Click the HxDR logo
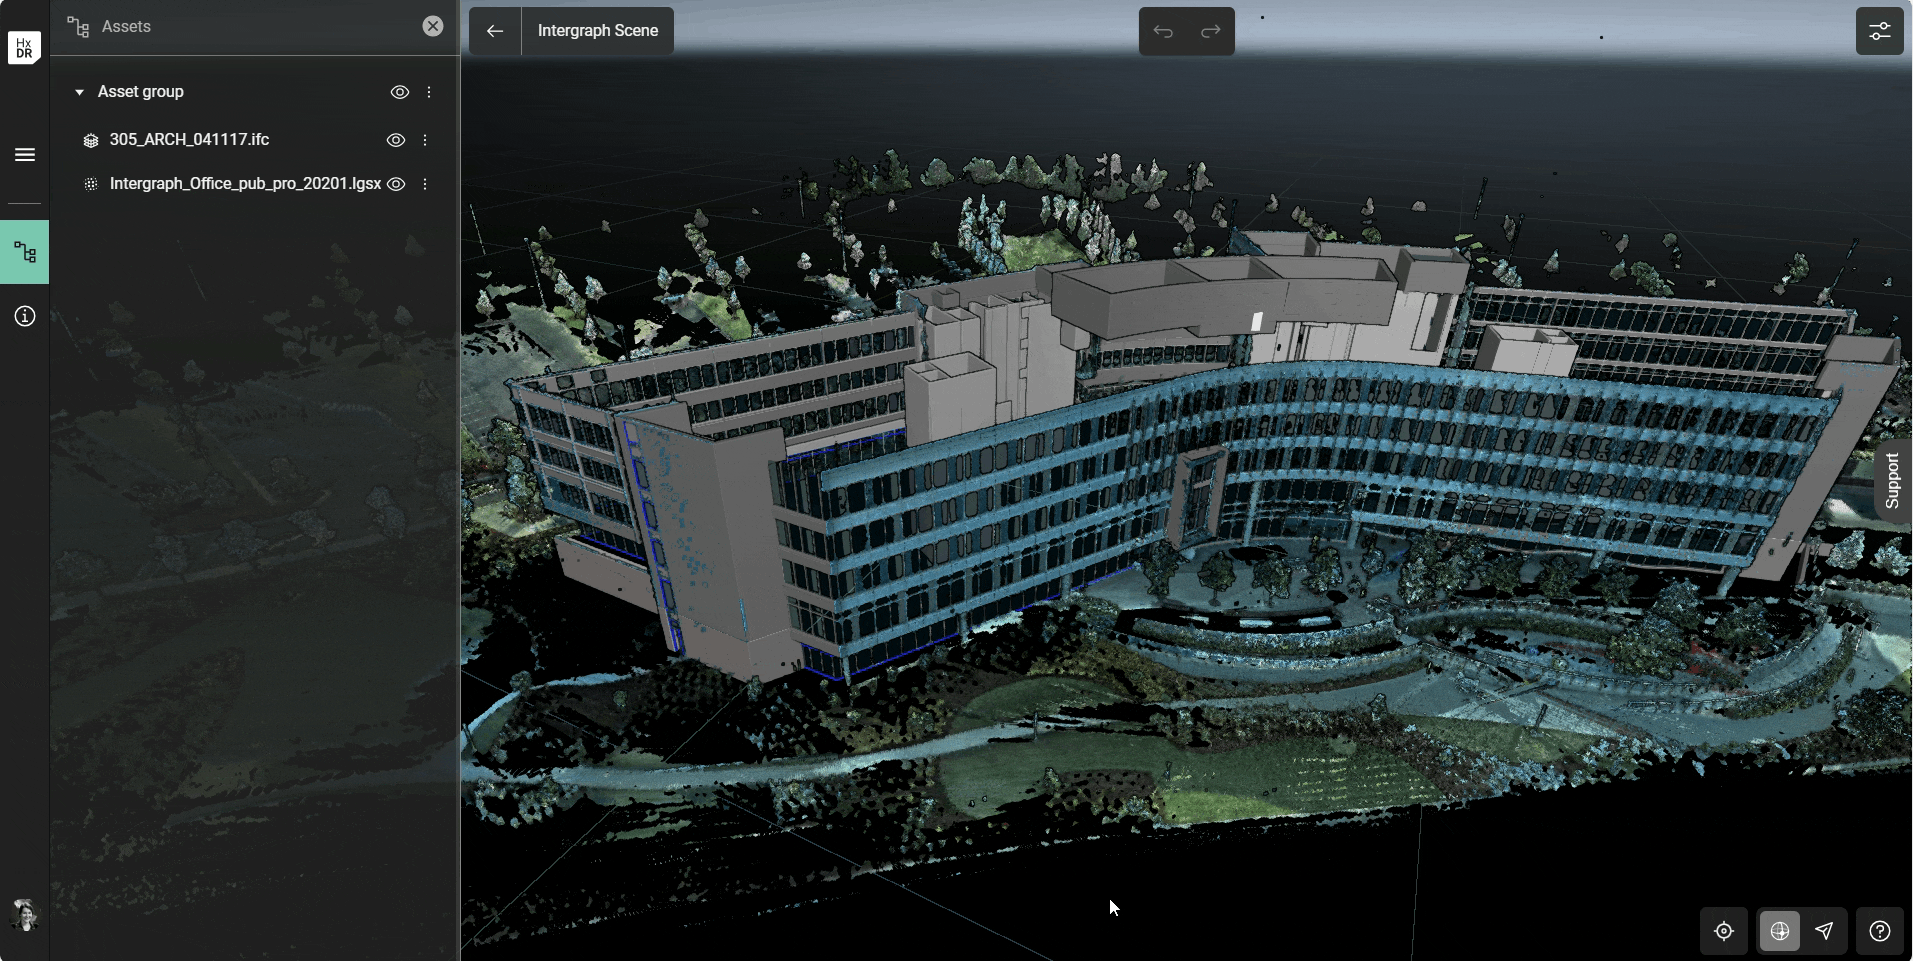The image size is (1913, 961). pos(24,46)
